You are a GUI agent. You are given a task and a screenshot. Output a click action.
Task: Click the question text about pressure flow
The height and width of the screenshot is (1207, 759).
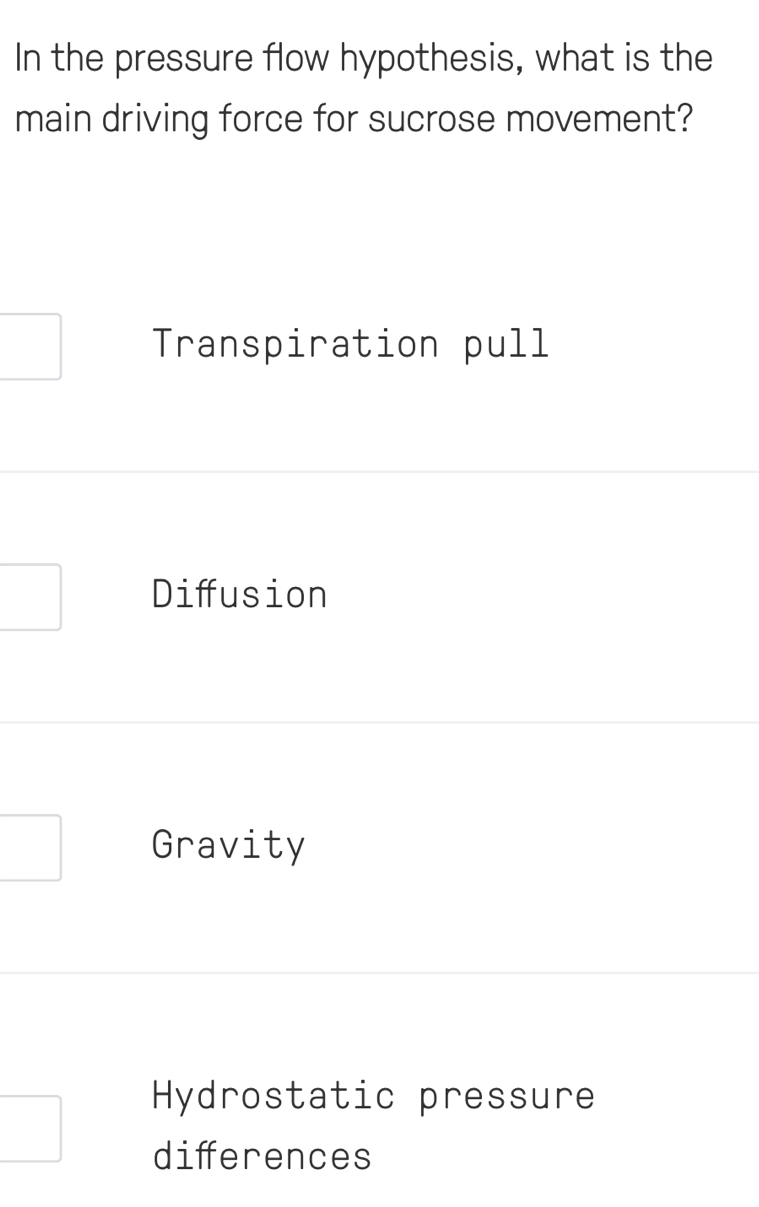coord(363,87)
